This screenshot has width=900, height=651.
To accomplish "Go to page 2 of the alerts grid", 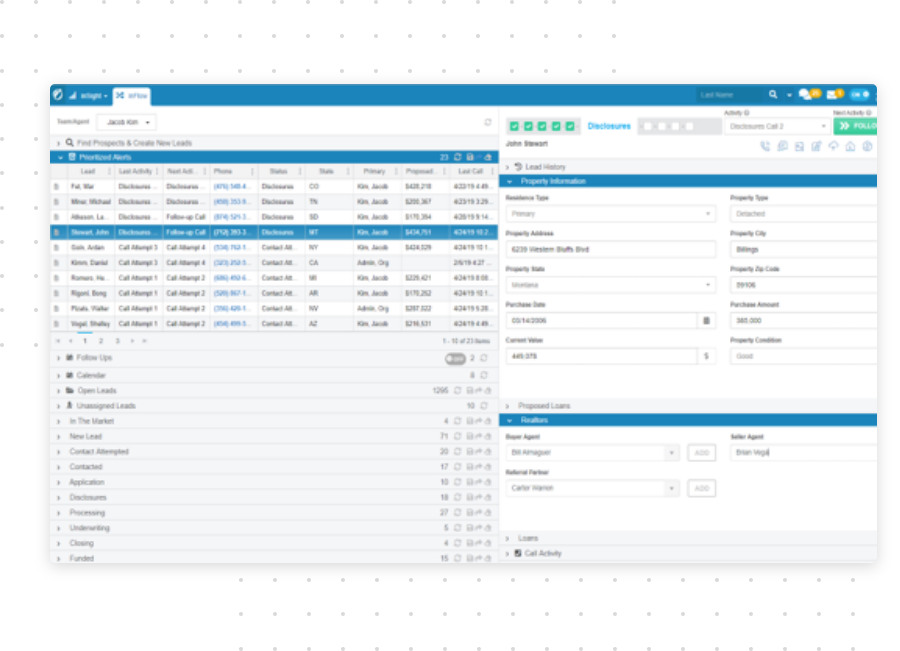I will (x=100, y=341).
